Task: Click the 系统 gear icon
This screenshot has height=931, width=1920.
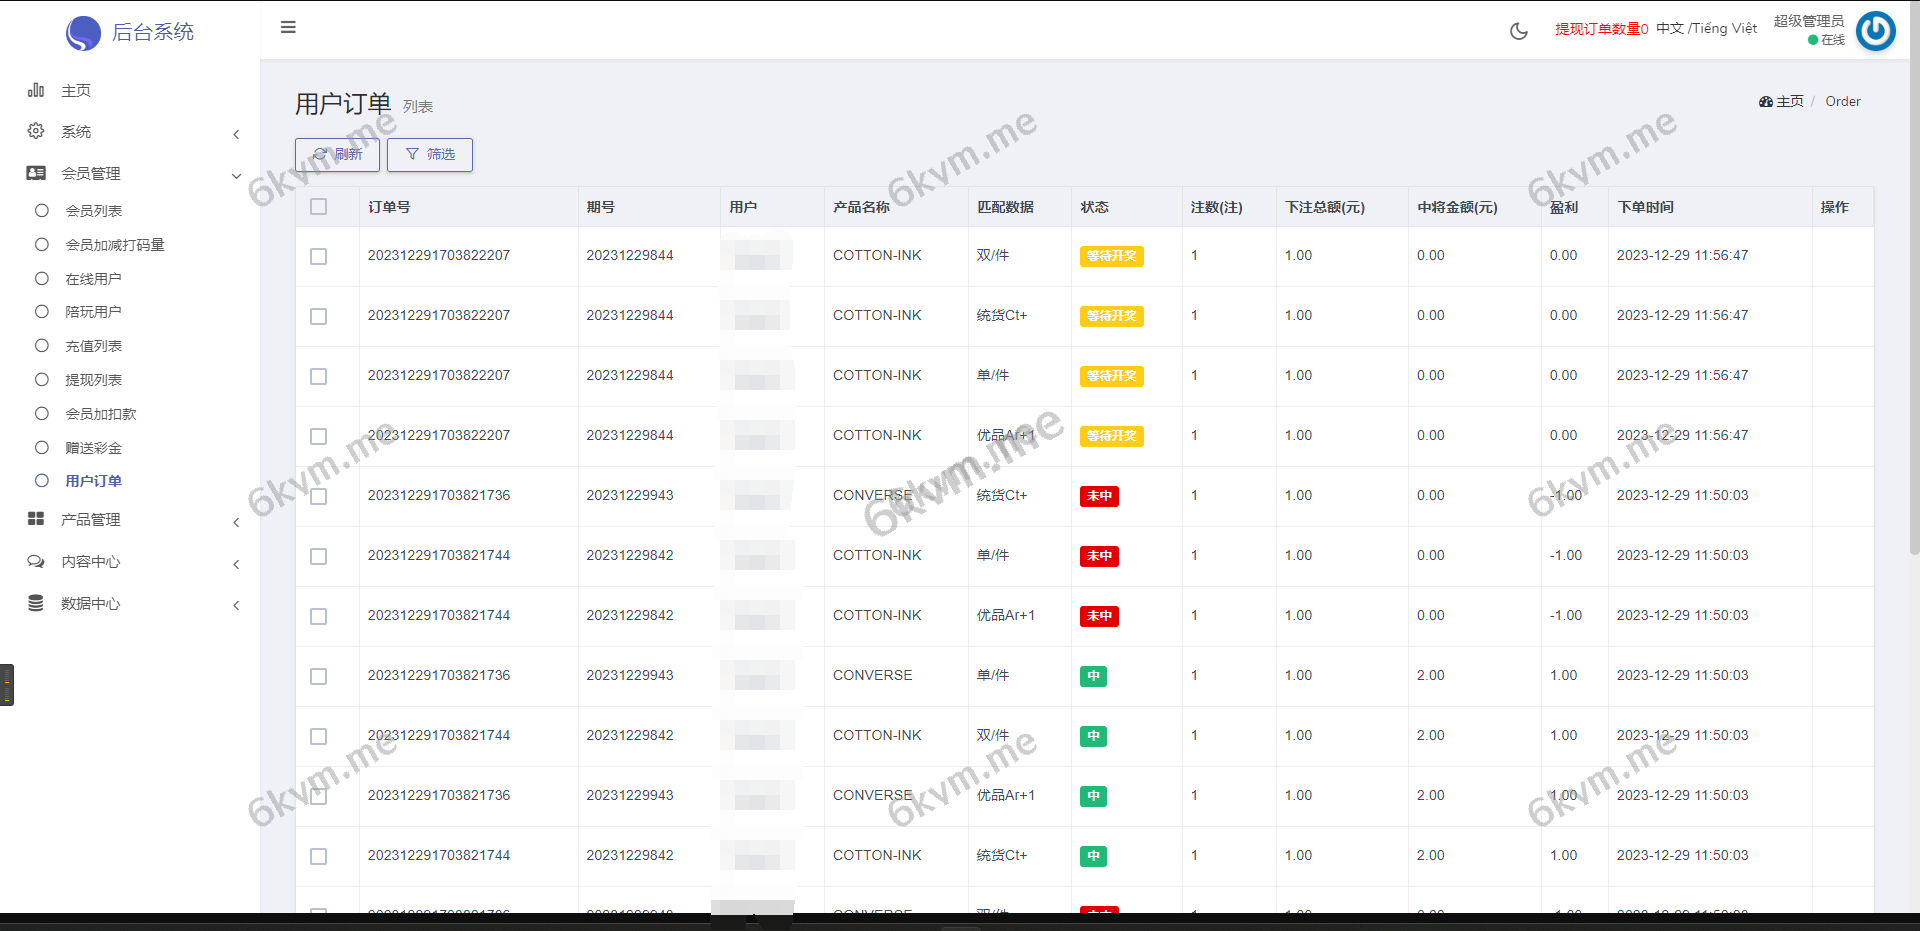Action: pos(36,131)
